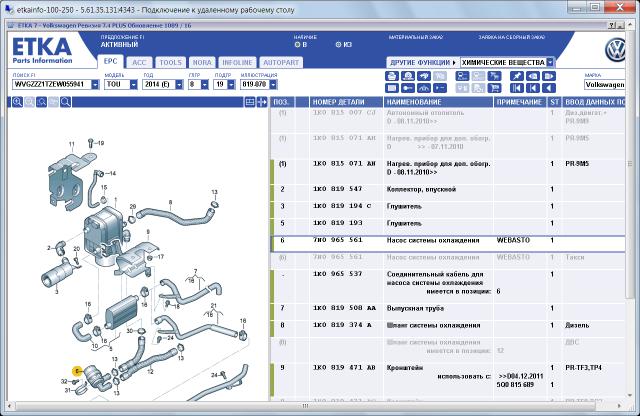Viewport: 640px width, 416px height.
Task: Switch to the EPC tab
Action: click(110, 61)
